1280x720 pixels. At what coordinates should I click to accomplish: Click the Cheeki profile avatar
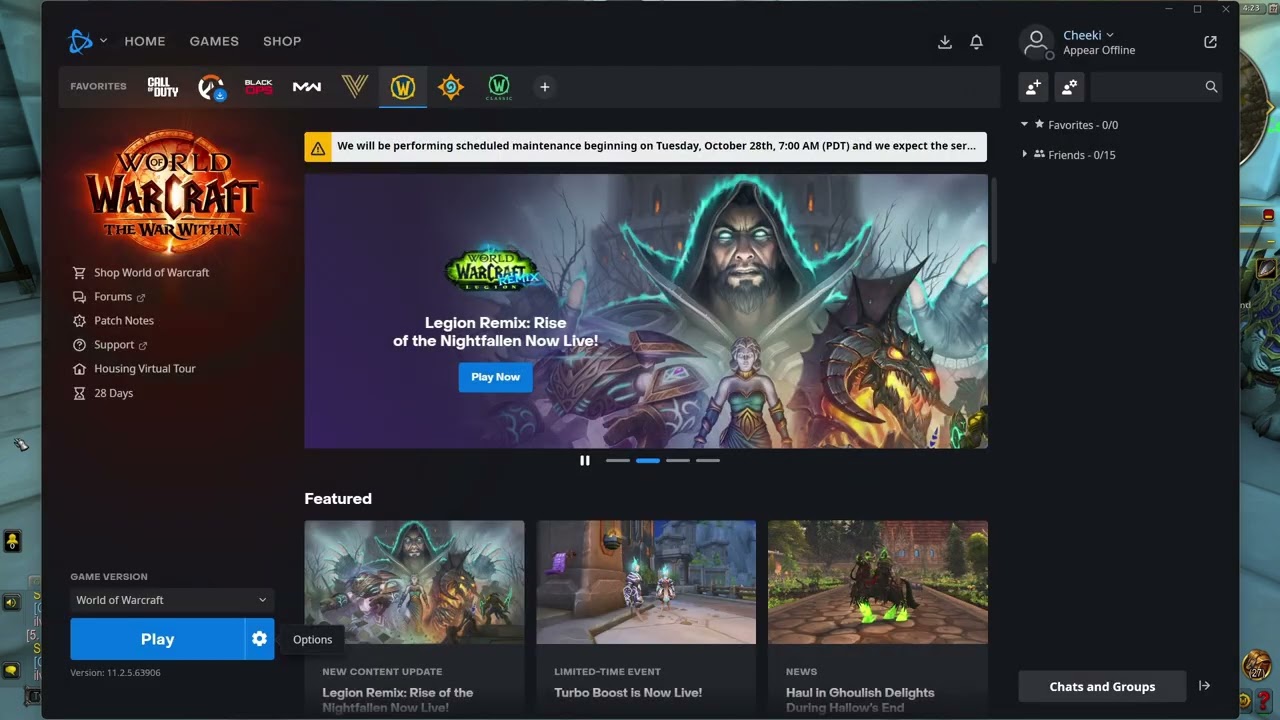point(1037,42)
